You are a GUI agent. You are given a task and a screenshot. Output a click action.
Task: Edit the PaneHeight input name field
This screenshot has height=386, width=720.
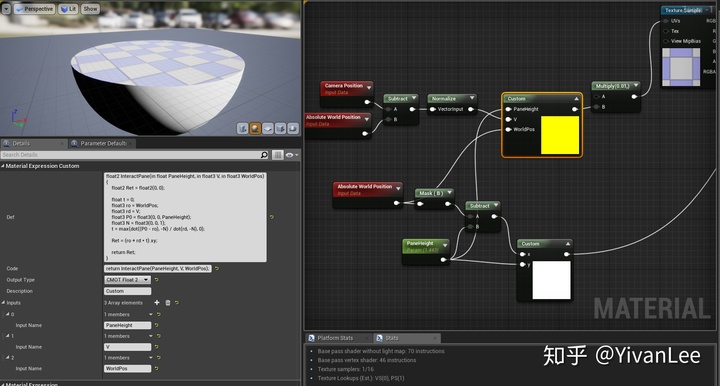(127, 325)
